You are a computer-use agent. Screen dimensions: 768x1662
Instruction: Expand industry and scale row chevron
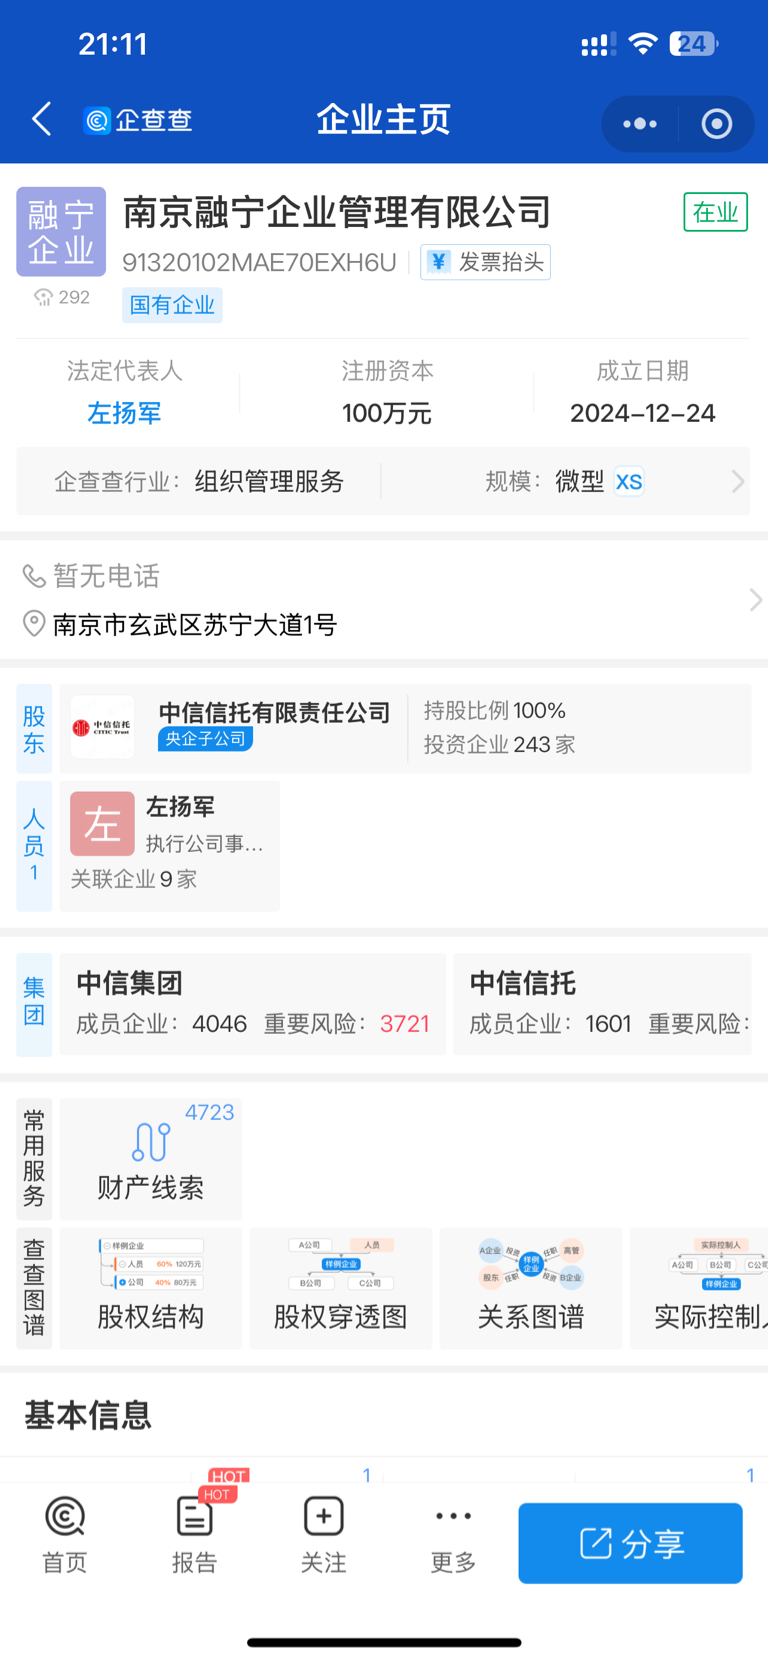point(738,481)
